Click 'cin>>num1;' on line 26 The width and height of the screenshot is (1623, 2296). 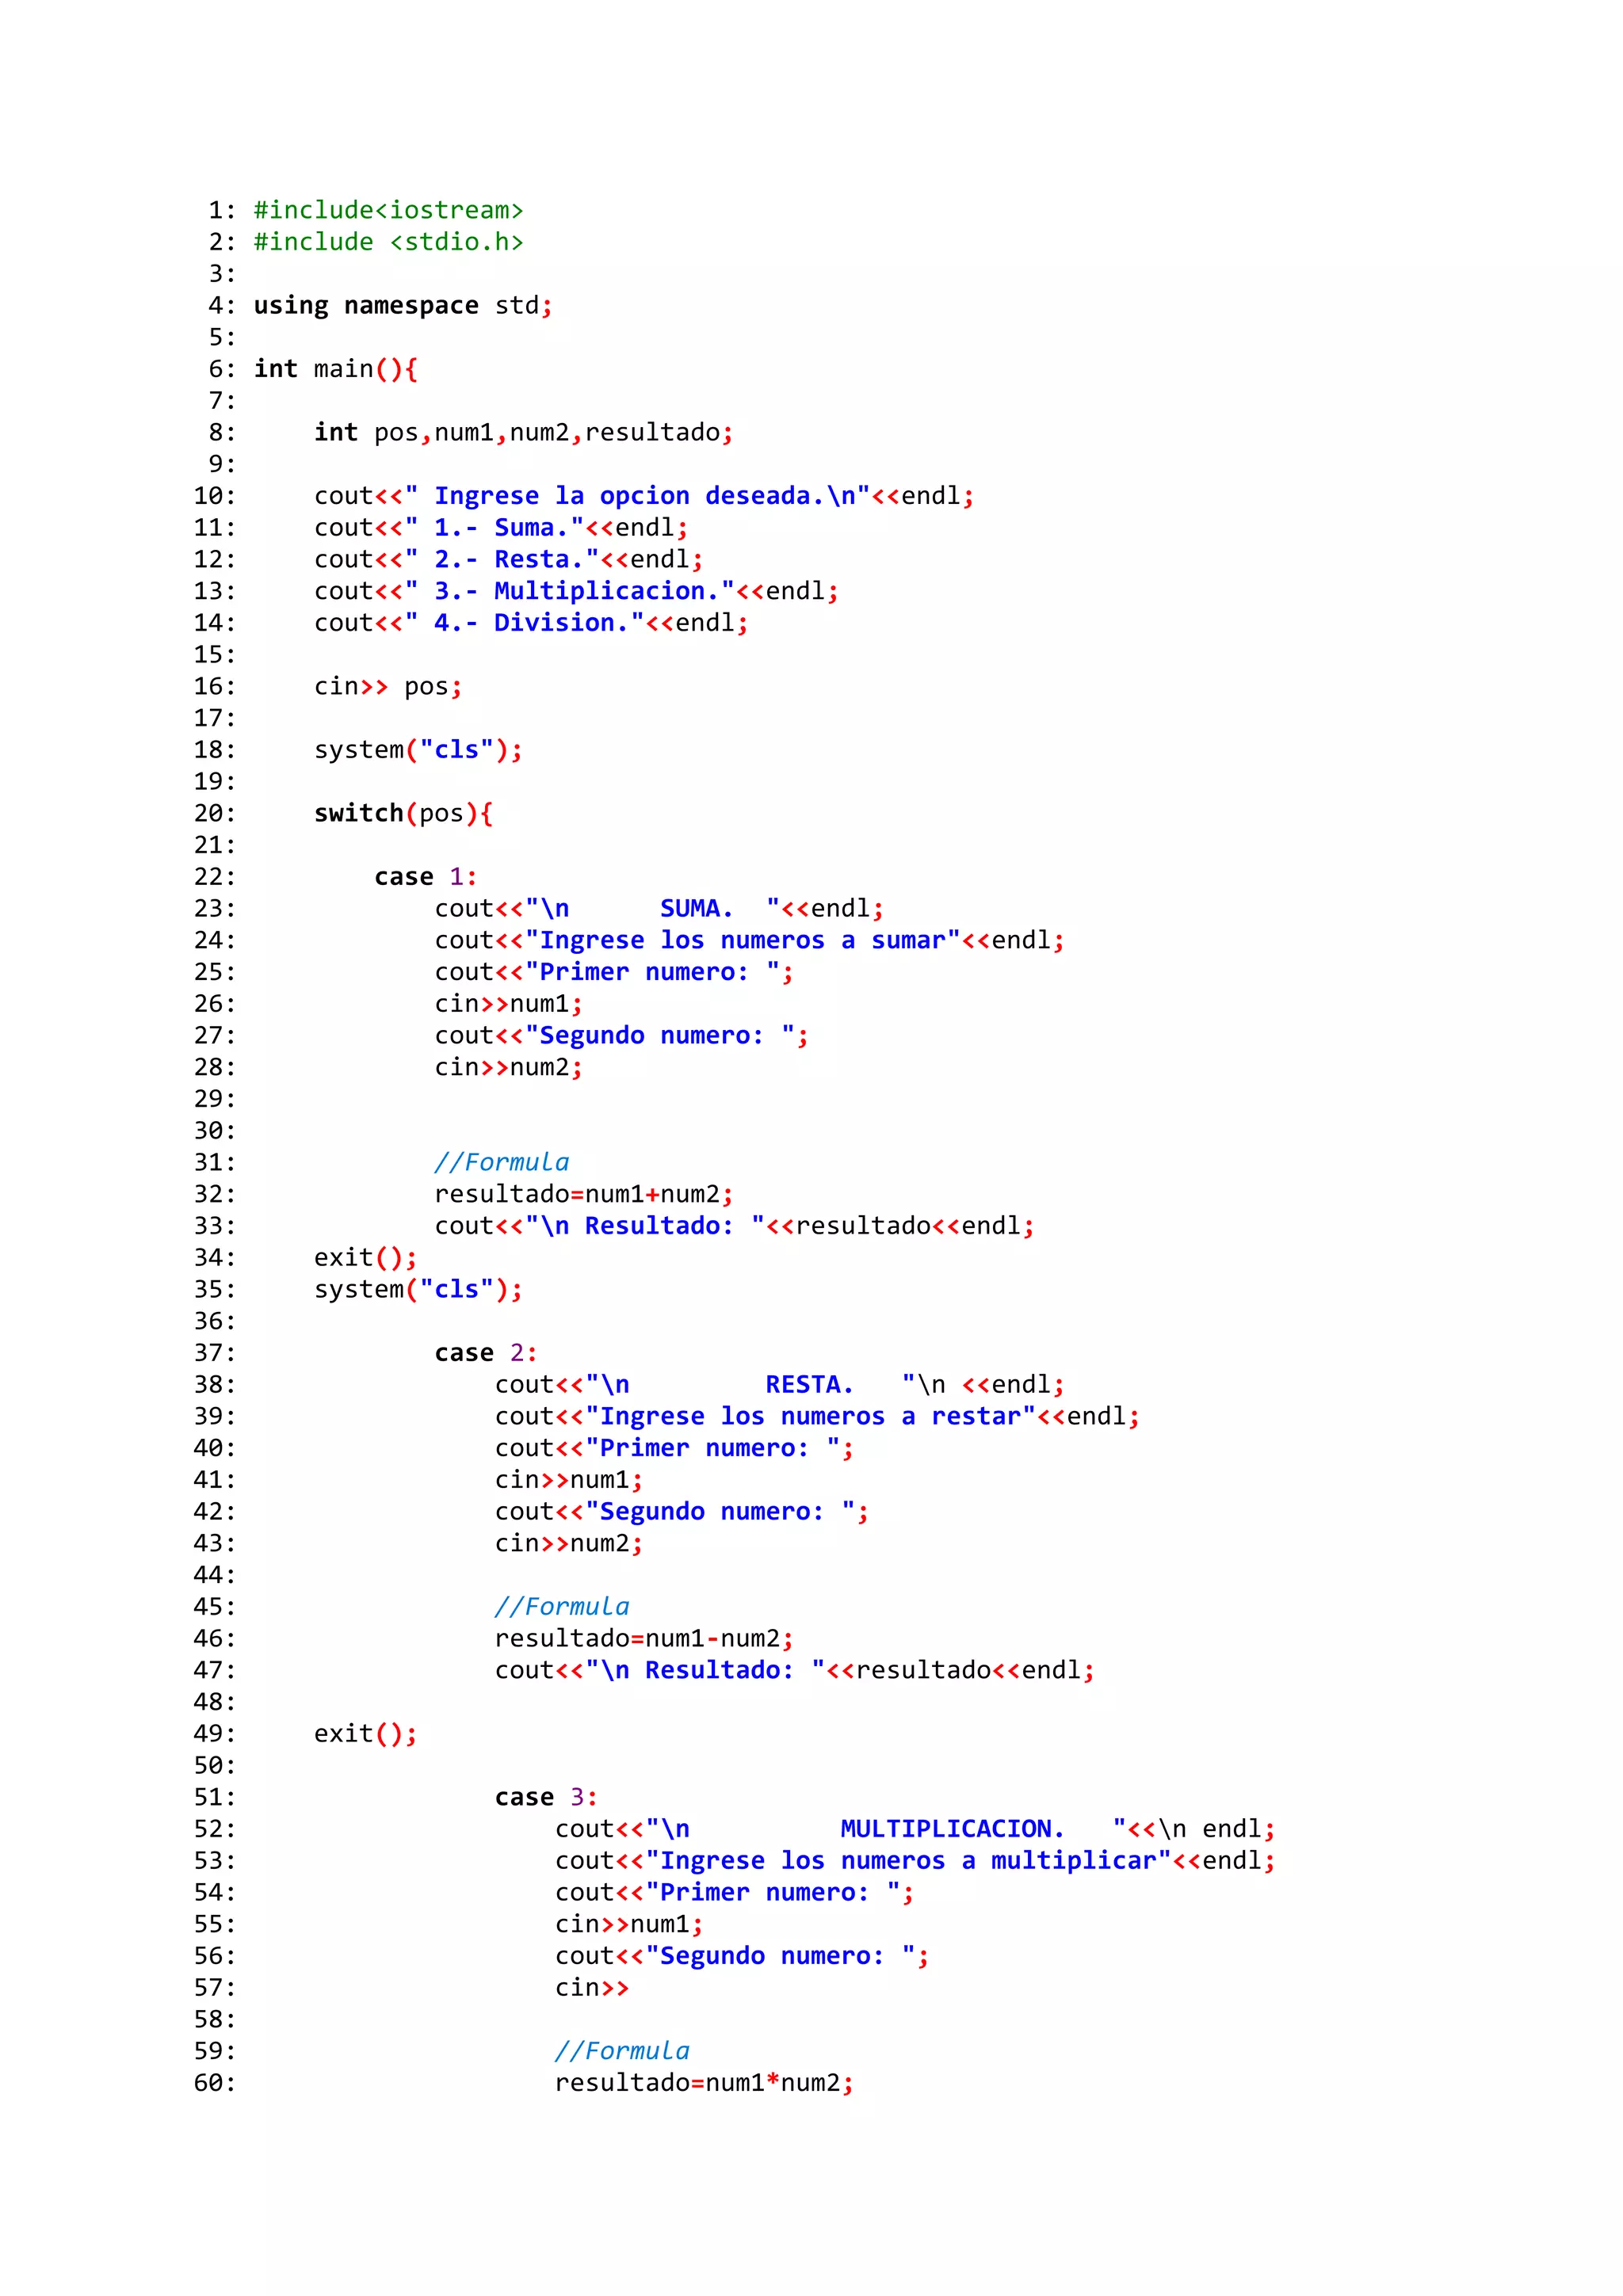click(508, 1004)
